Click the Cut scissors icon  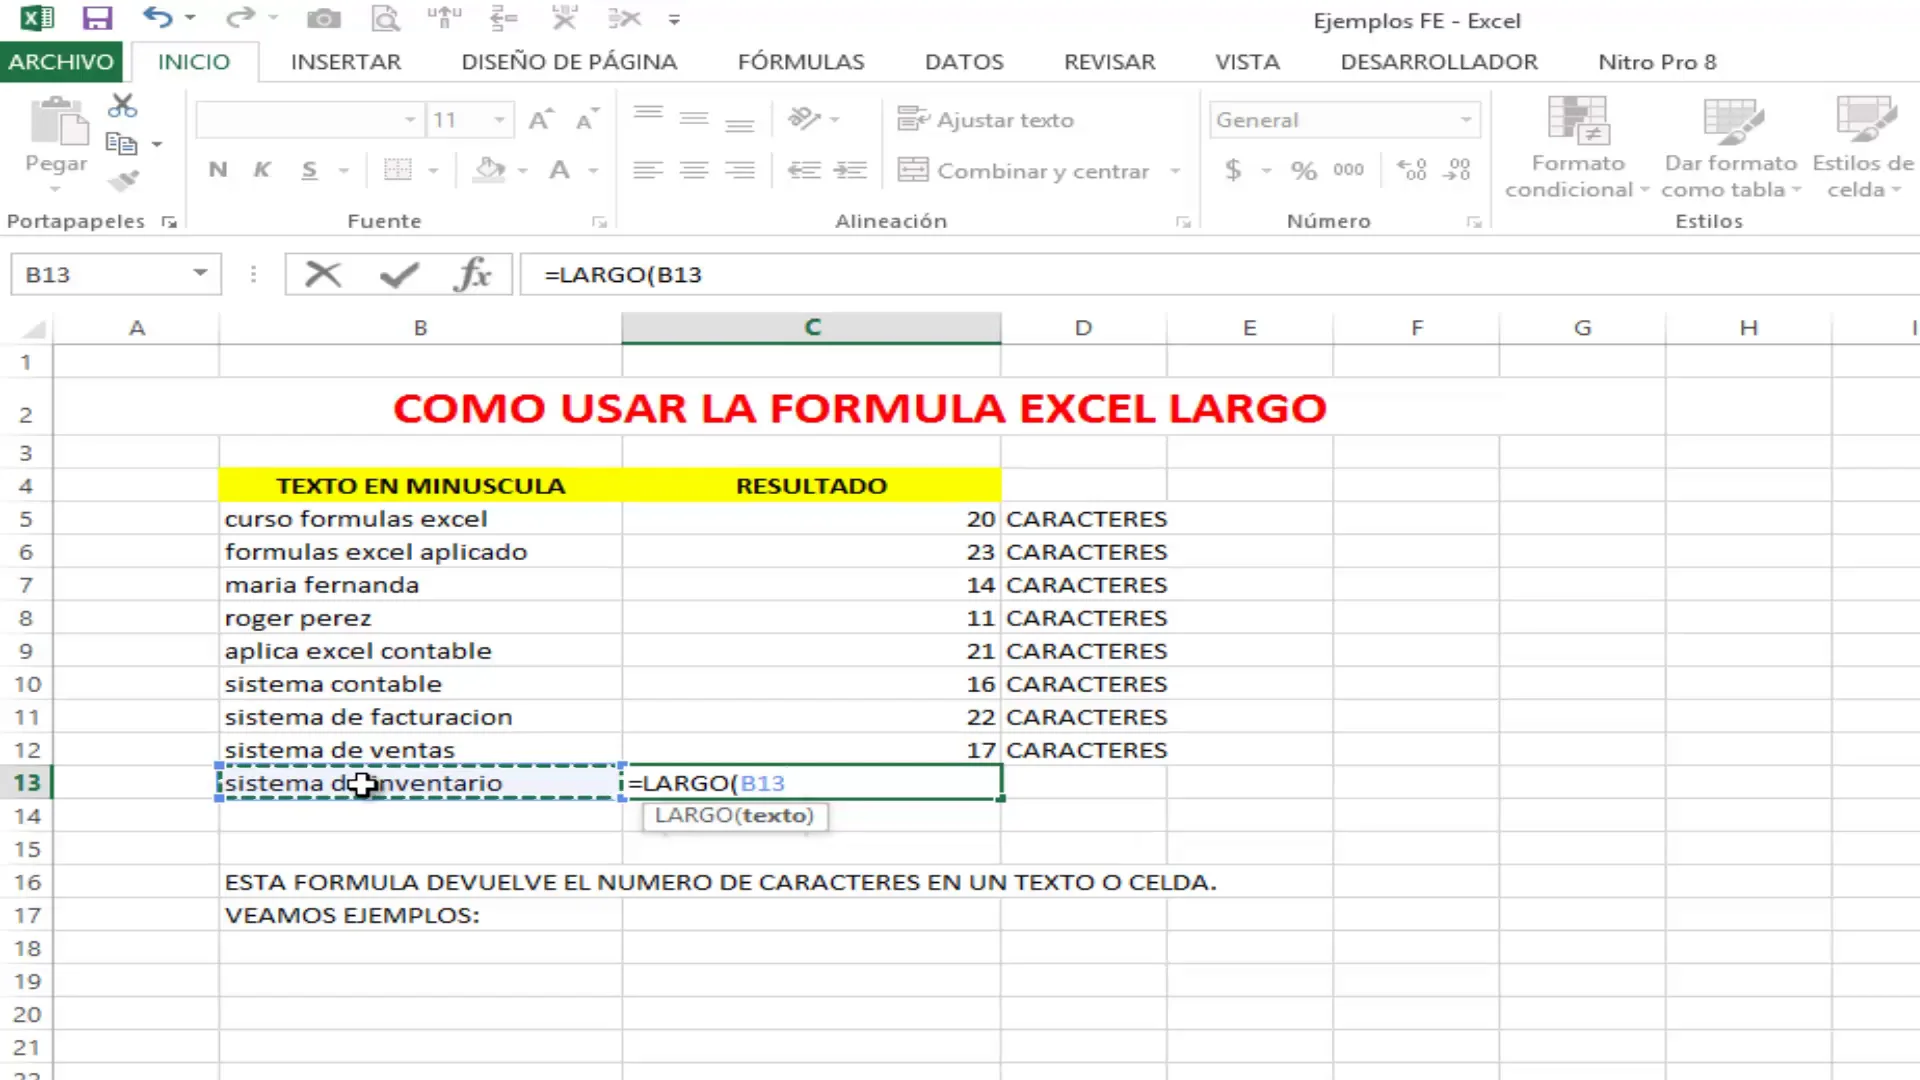pos(122,105)
